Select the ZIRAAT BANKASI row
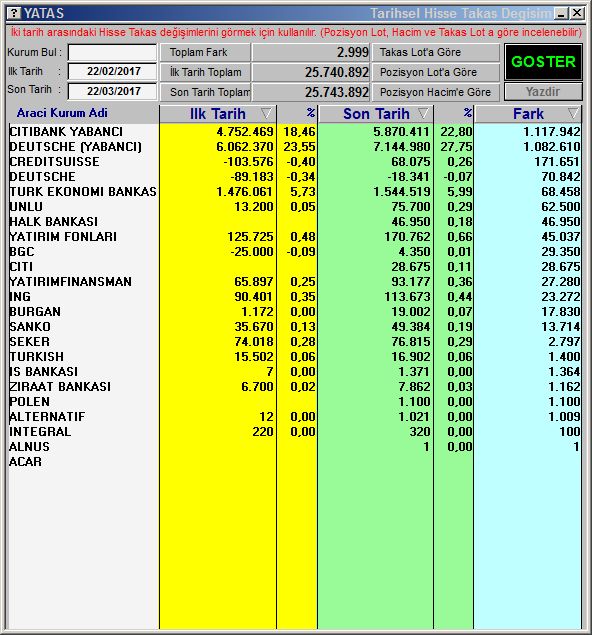 (295, 387)
